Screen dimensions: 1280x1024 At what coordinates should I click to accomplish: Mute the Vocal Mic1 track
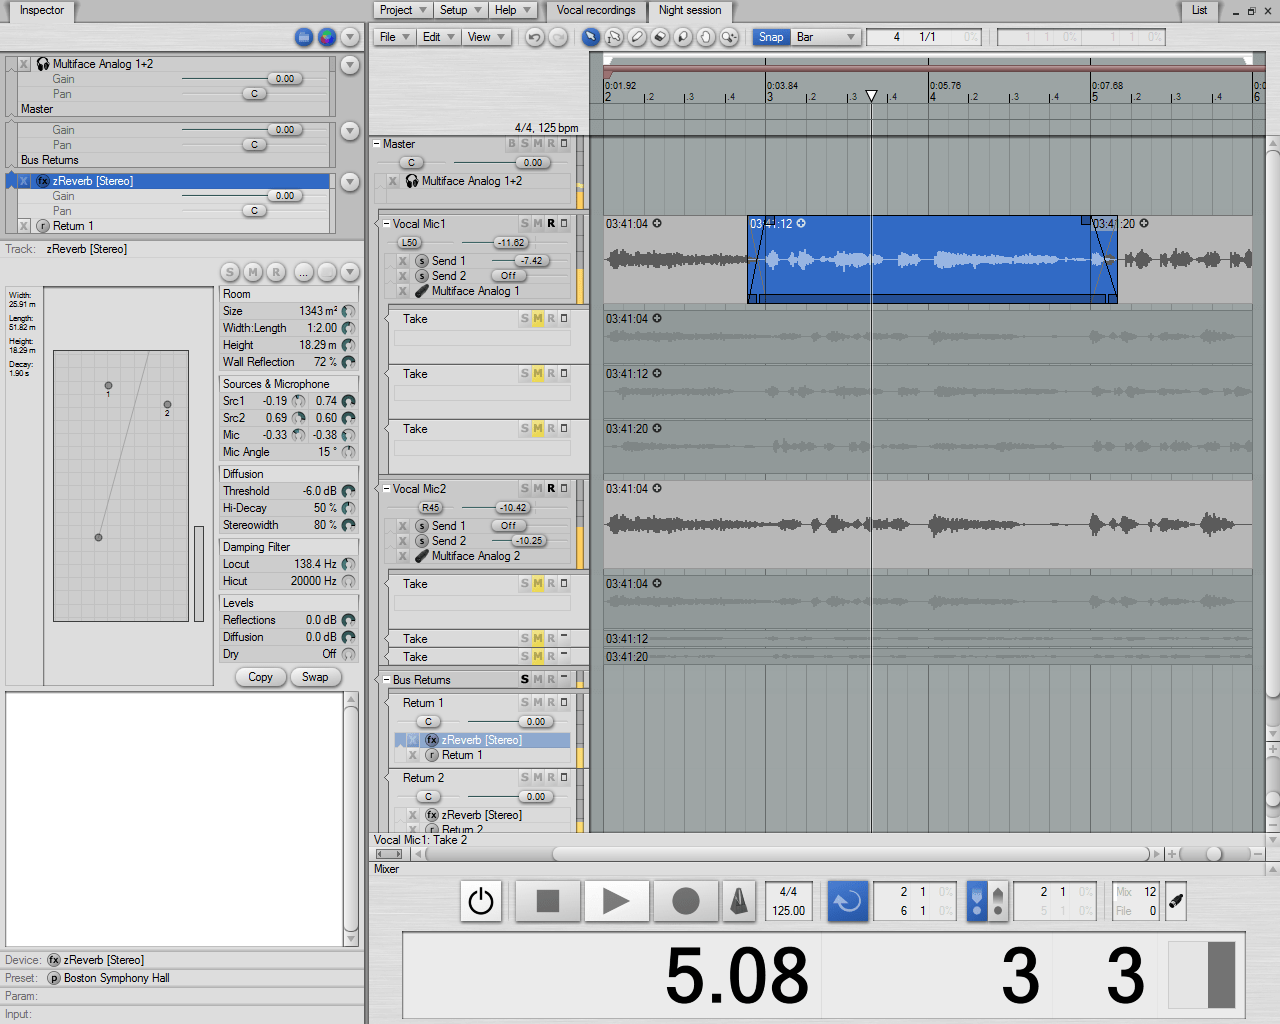point(538,224)
